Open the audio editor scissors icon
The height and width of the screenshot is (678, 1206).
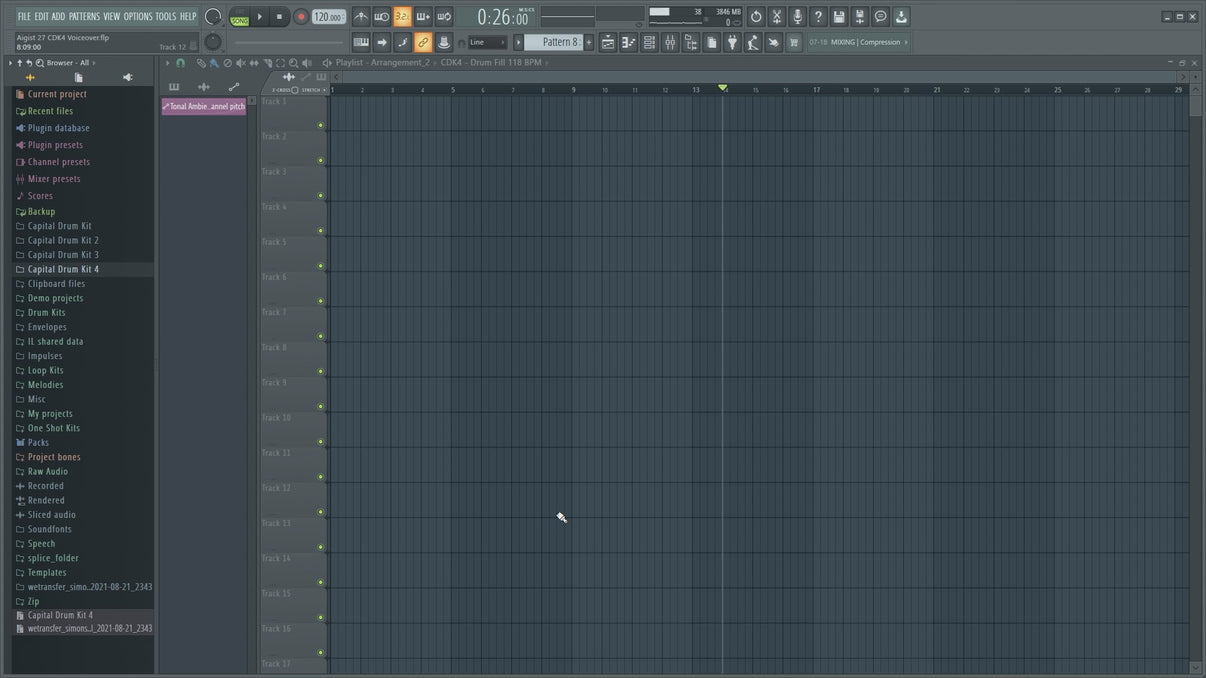(777, 17)
